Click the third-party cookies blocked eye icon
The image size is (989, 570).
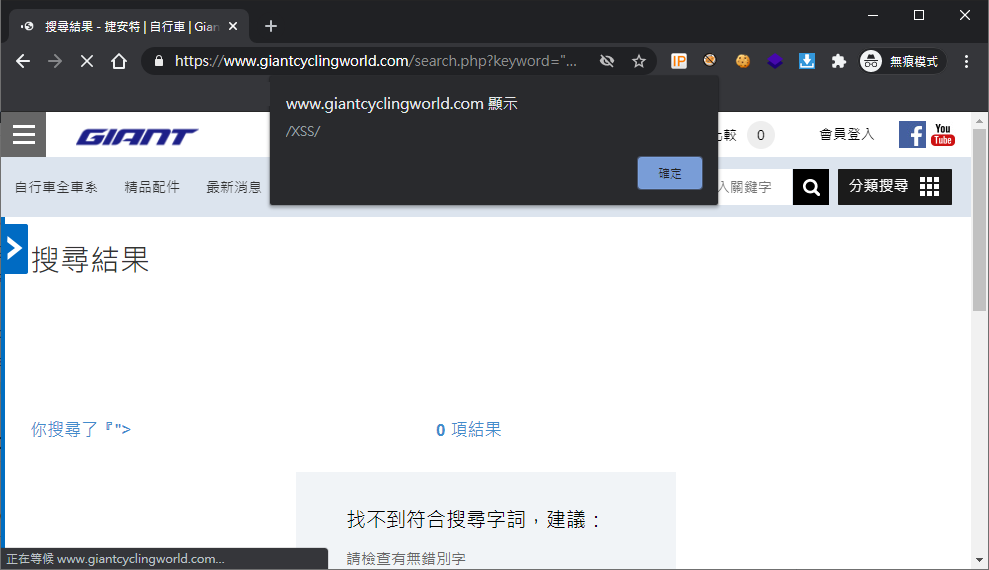(607, 61)
